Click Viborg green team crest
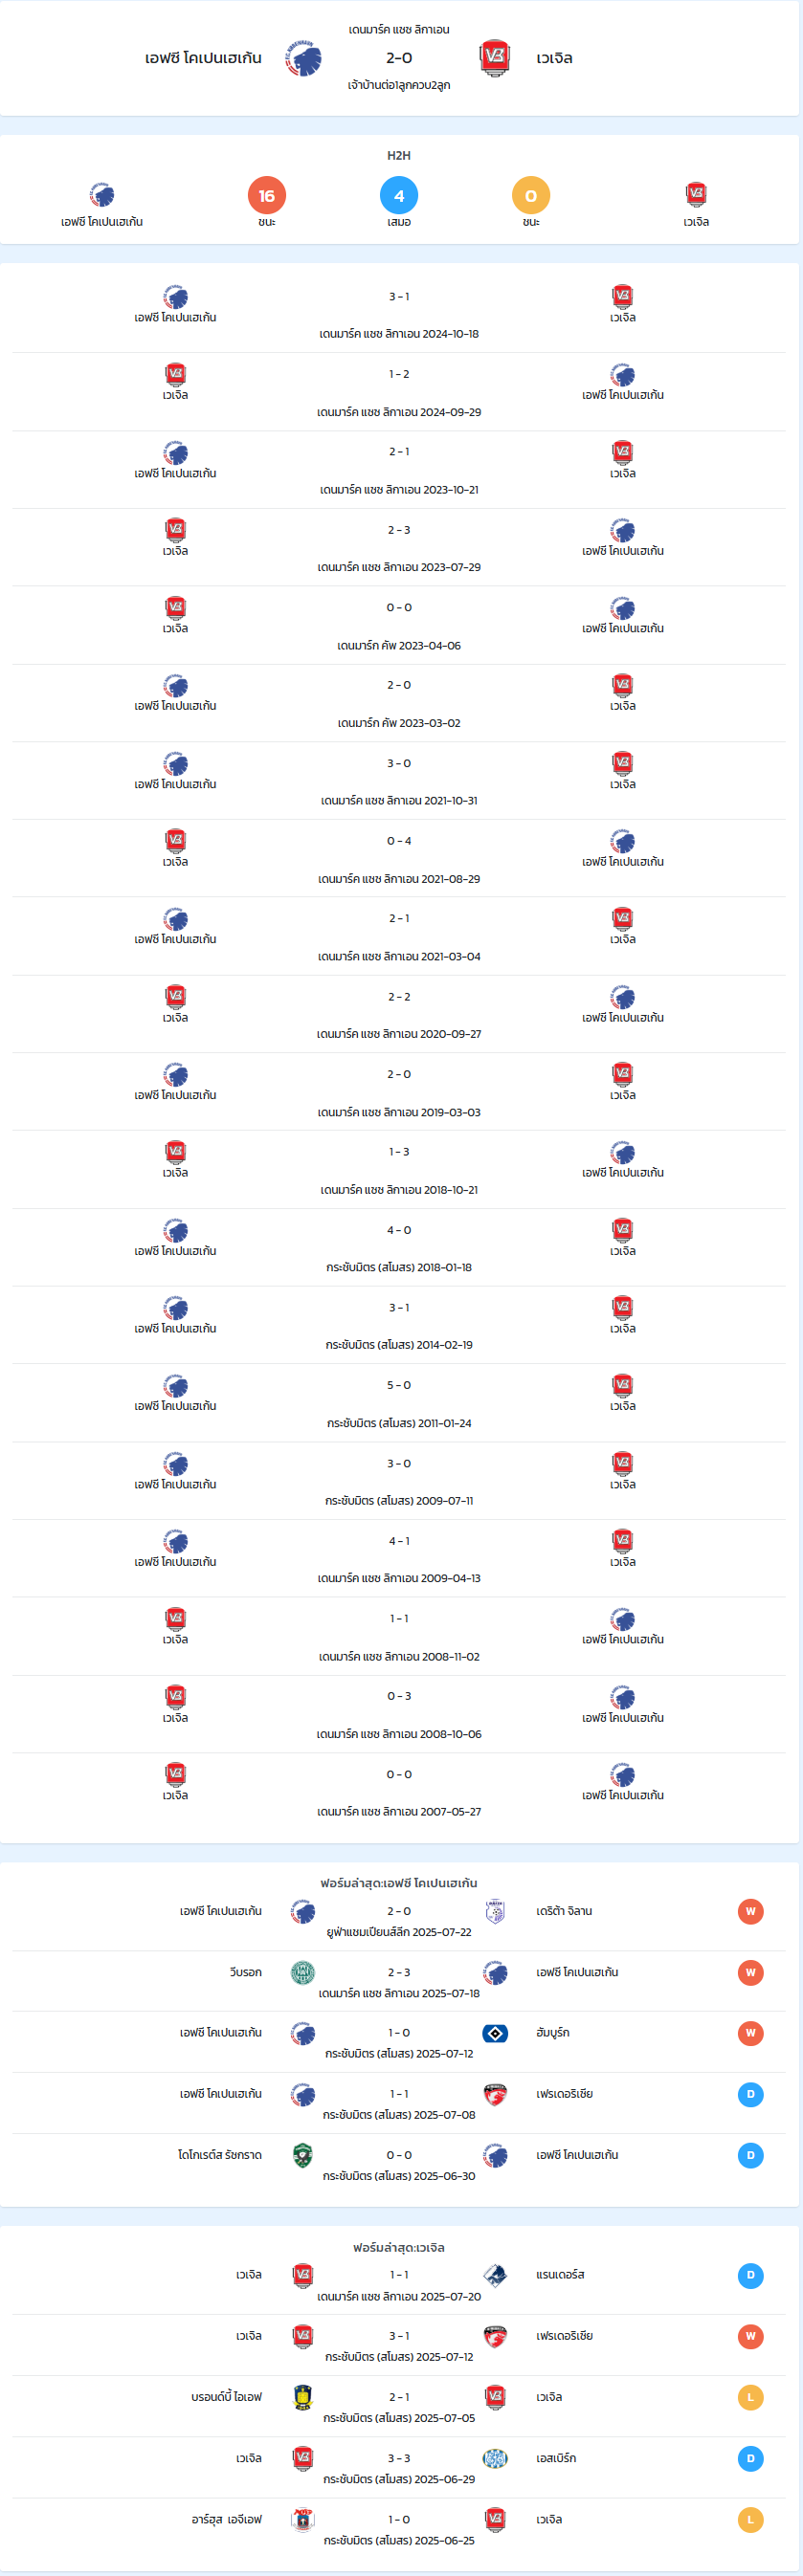803x2576 pixels. [x=303, y=1973]
